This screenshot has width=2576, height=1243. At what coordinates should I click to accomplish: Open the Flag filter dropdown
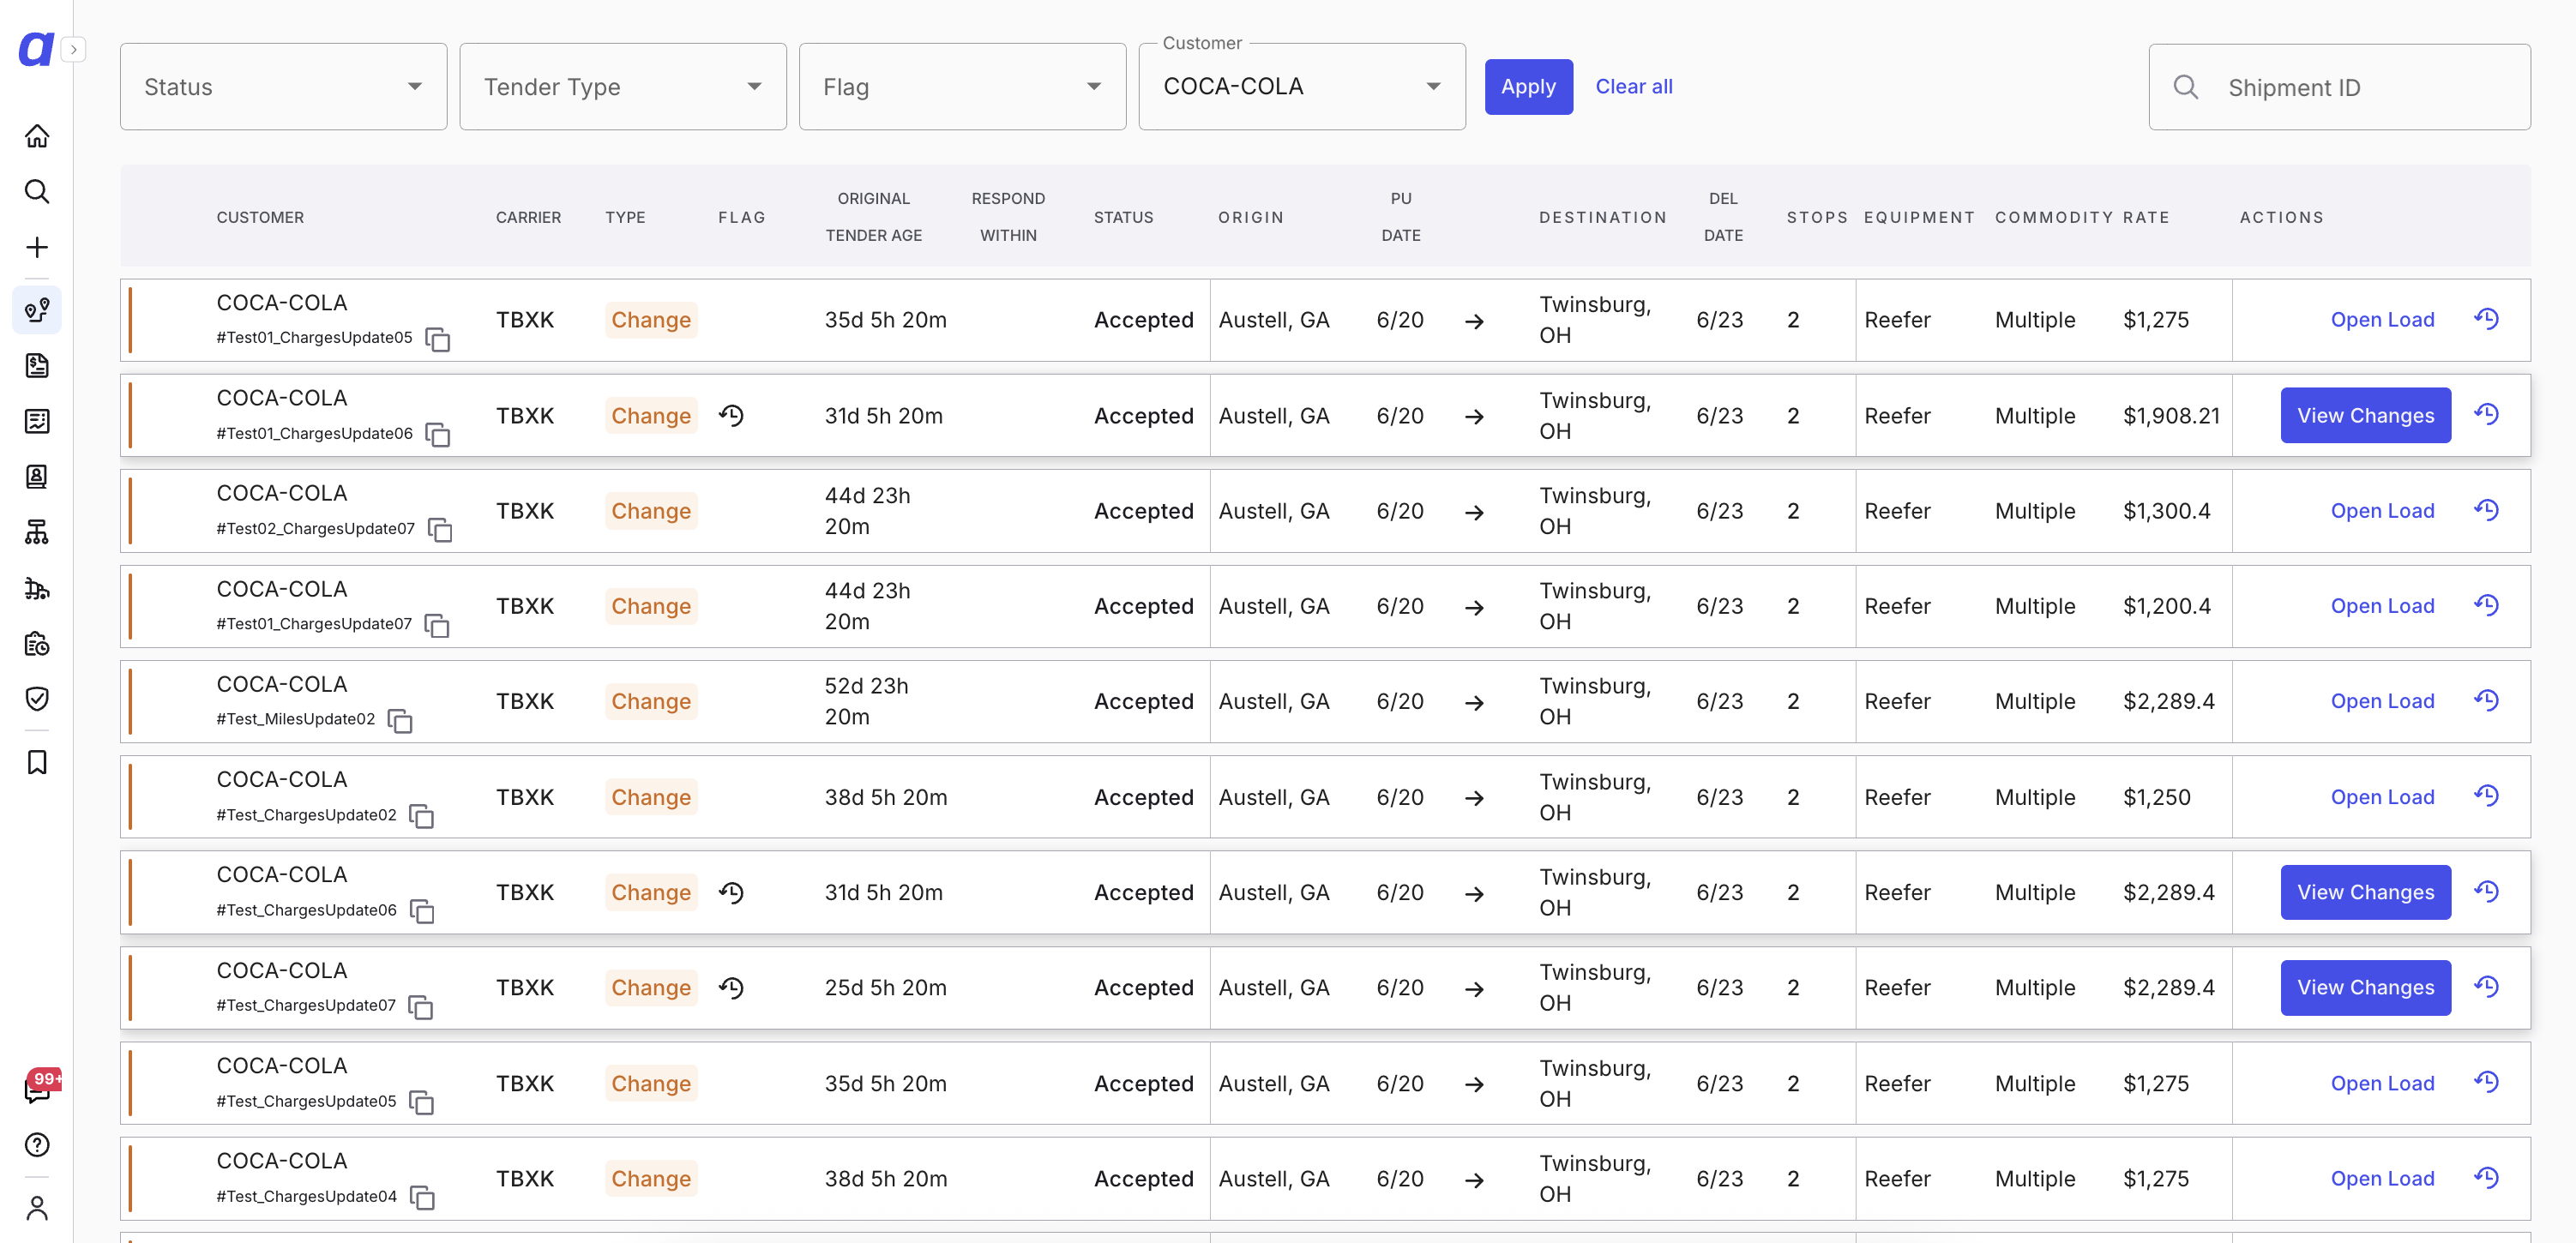[963, 87]
